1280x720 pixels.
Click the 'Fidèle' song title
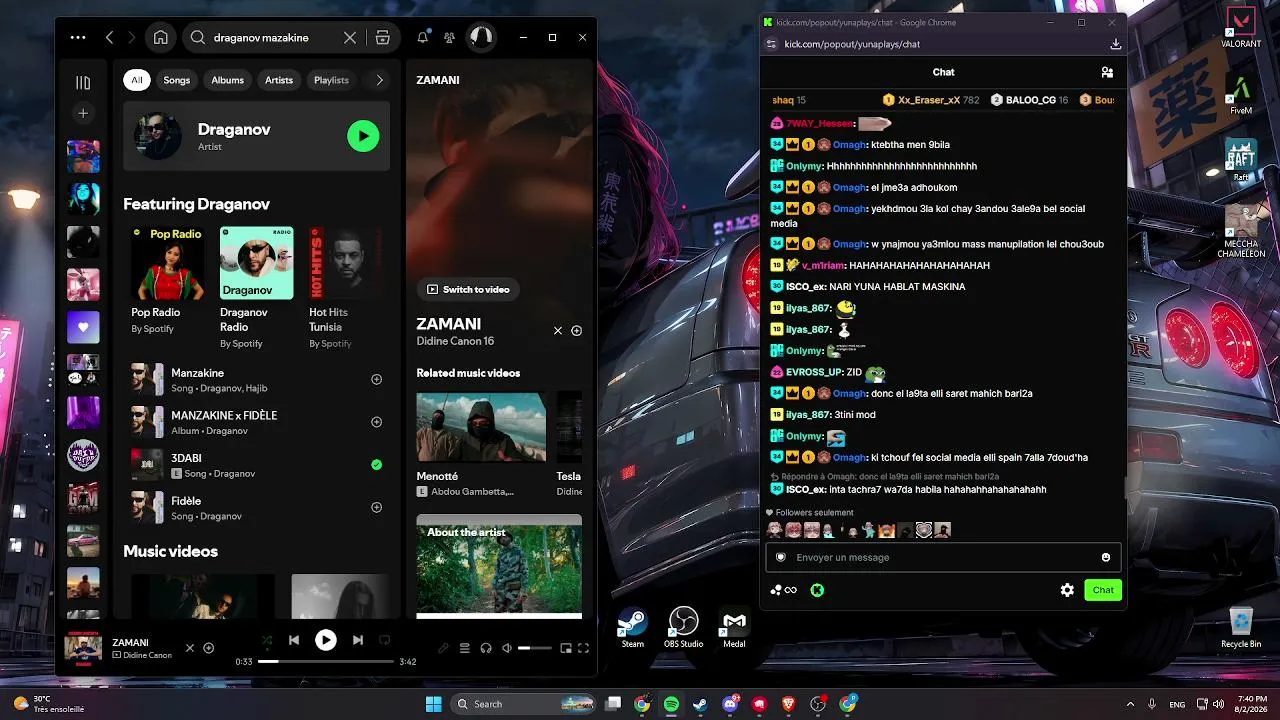(x=186, y=501)
